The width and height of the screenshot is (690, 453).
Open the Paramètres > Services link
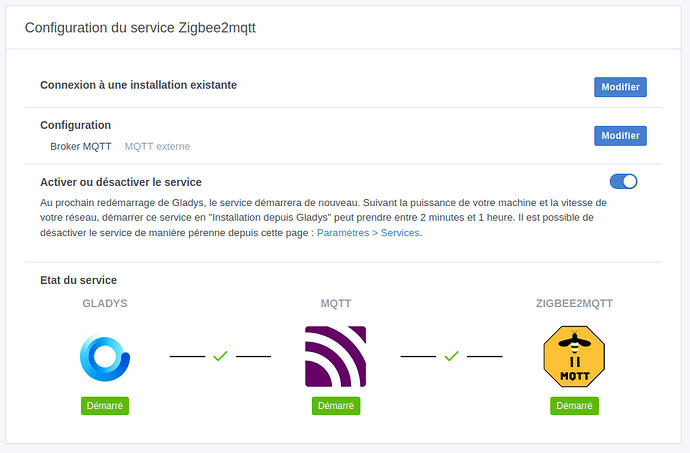(x=369, y=233)
